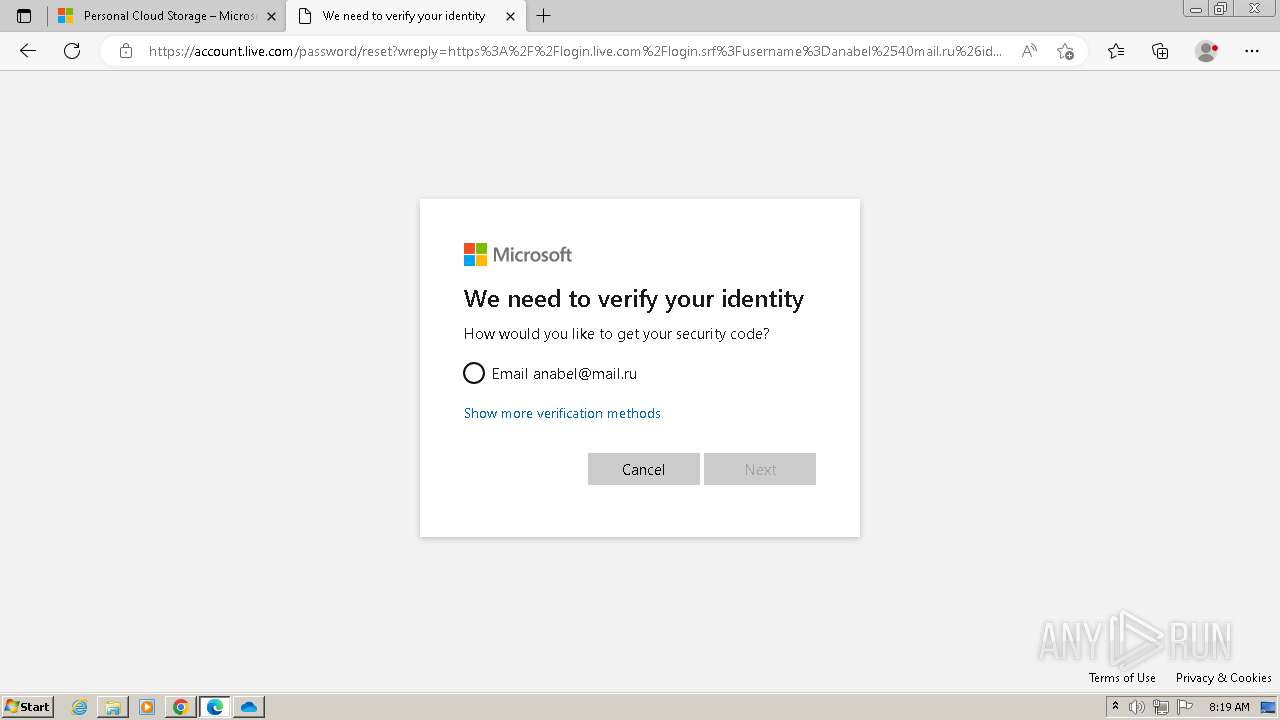Open the volume speaker tray icon
The image size is (1280, 720).
(1137, 707)
